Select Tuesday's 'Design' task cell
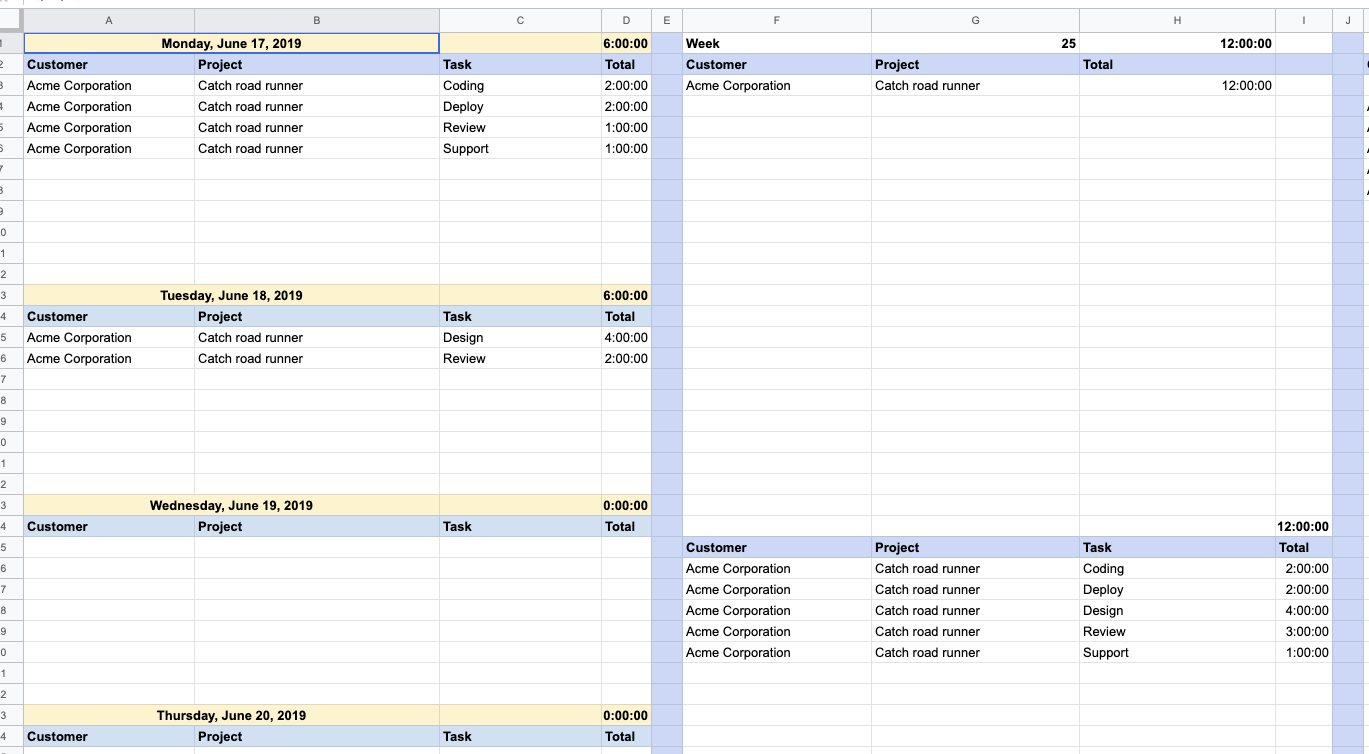The width and height of the screenshot is (1369, 754). 520,338
